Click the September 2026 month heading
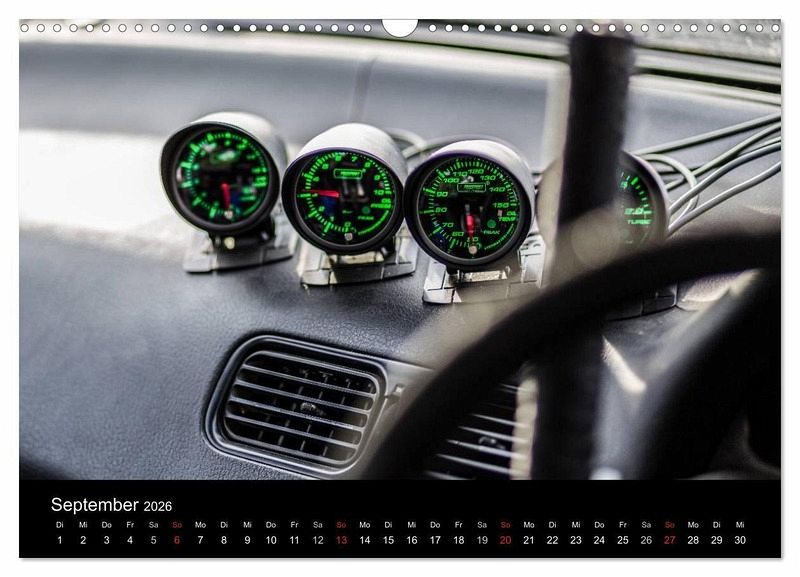800x577 pixels. (111, 505)
